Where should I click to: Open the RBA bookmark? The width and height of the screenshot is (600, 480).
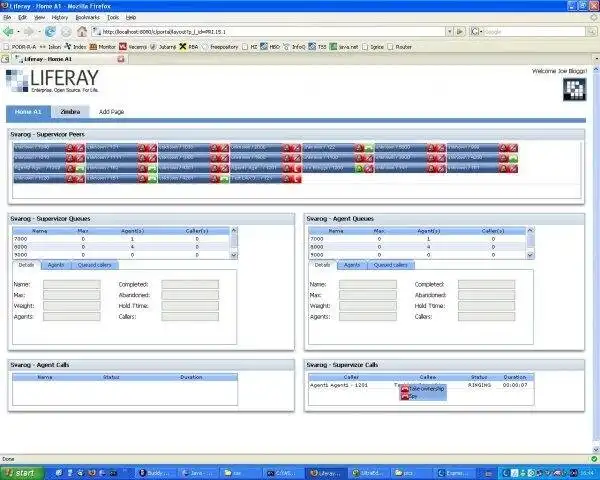(x=189, y=47)
